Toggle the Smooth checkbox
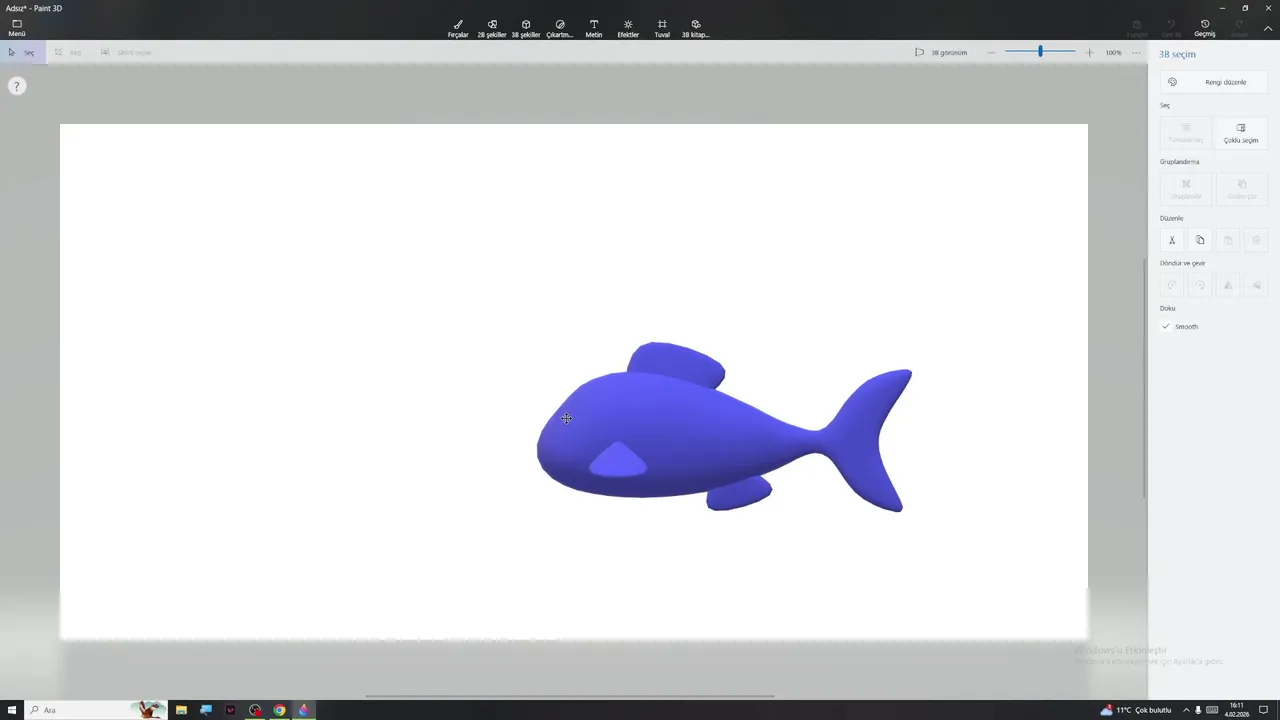The height and width of the screenshot is (720, 1280). point(1166,327)
